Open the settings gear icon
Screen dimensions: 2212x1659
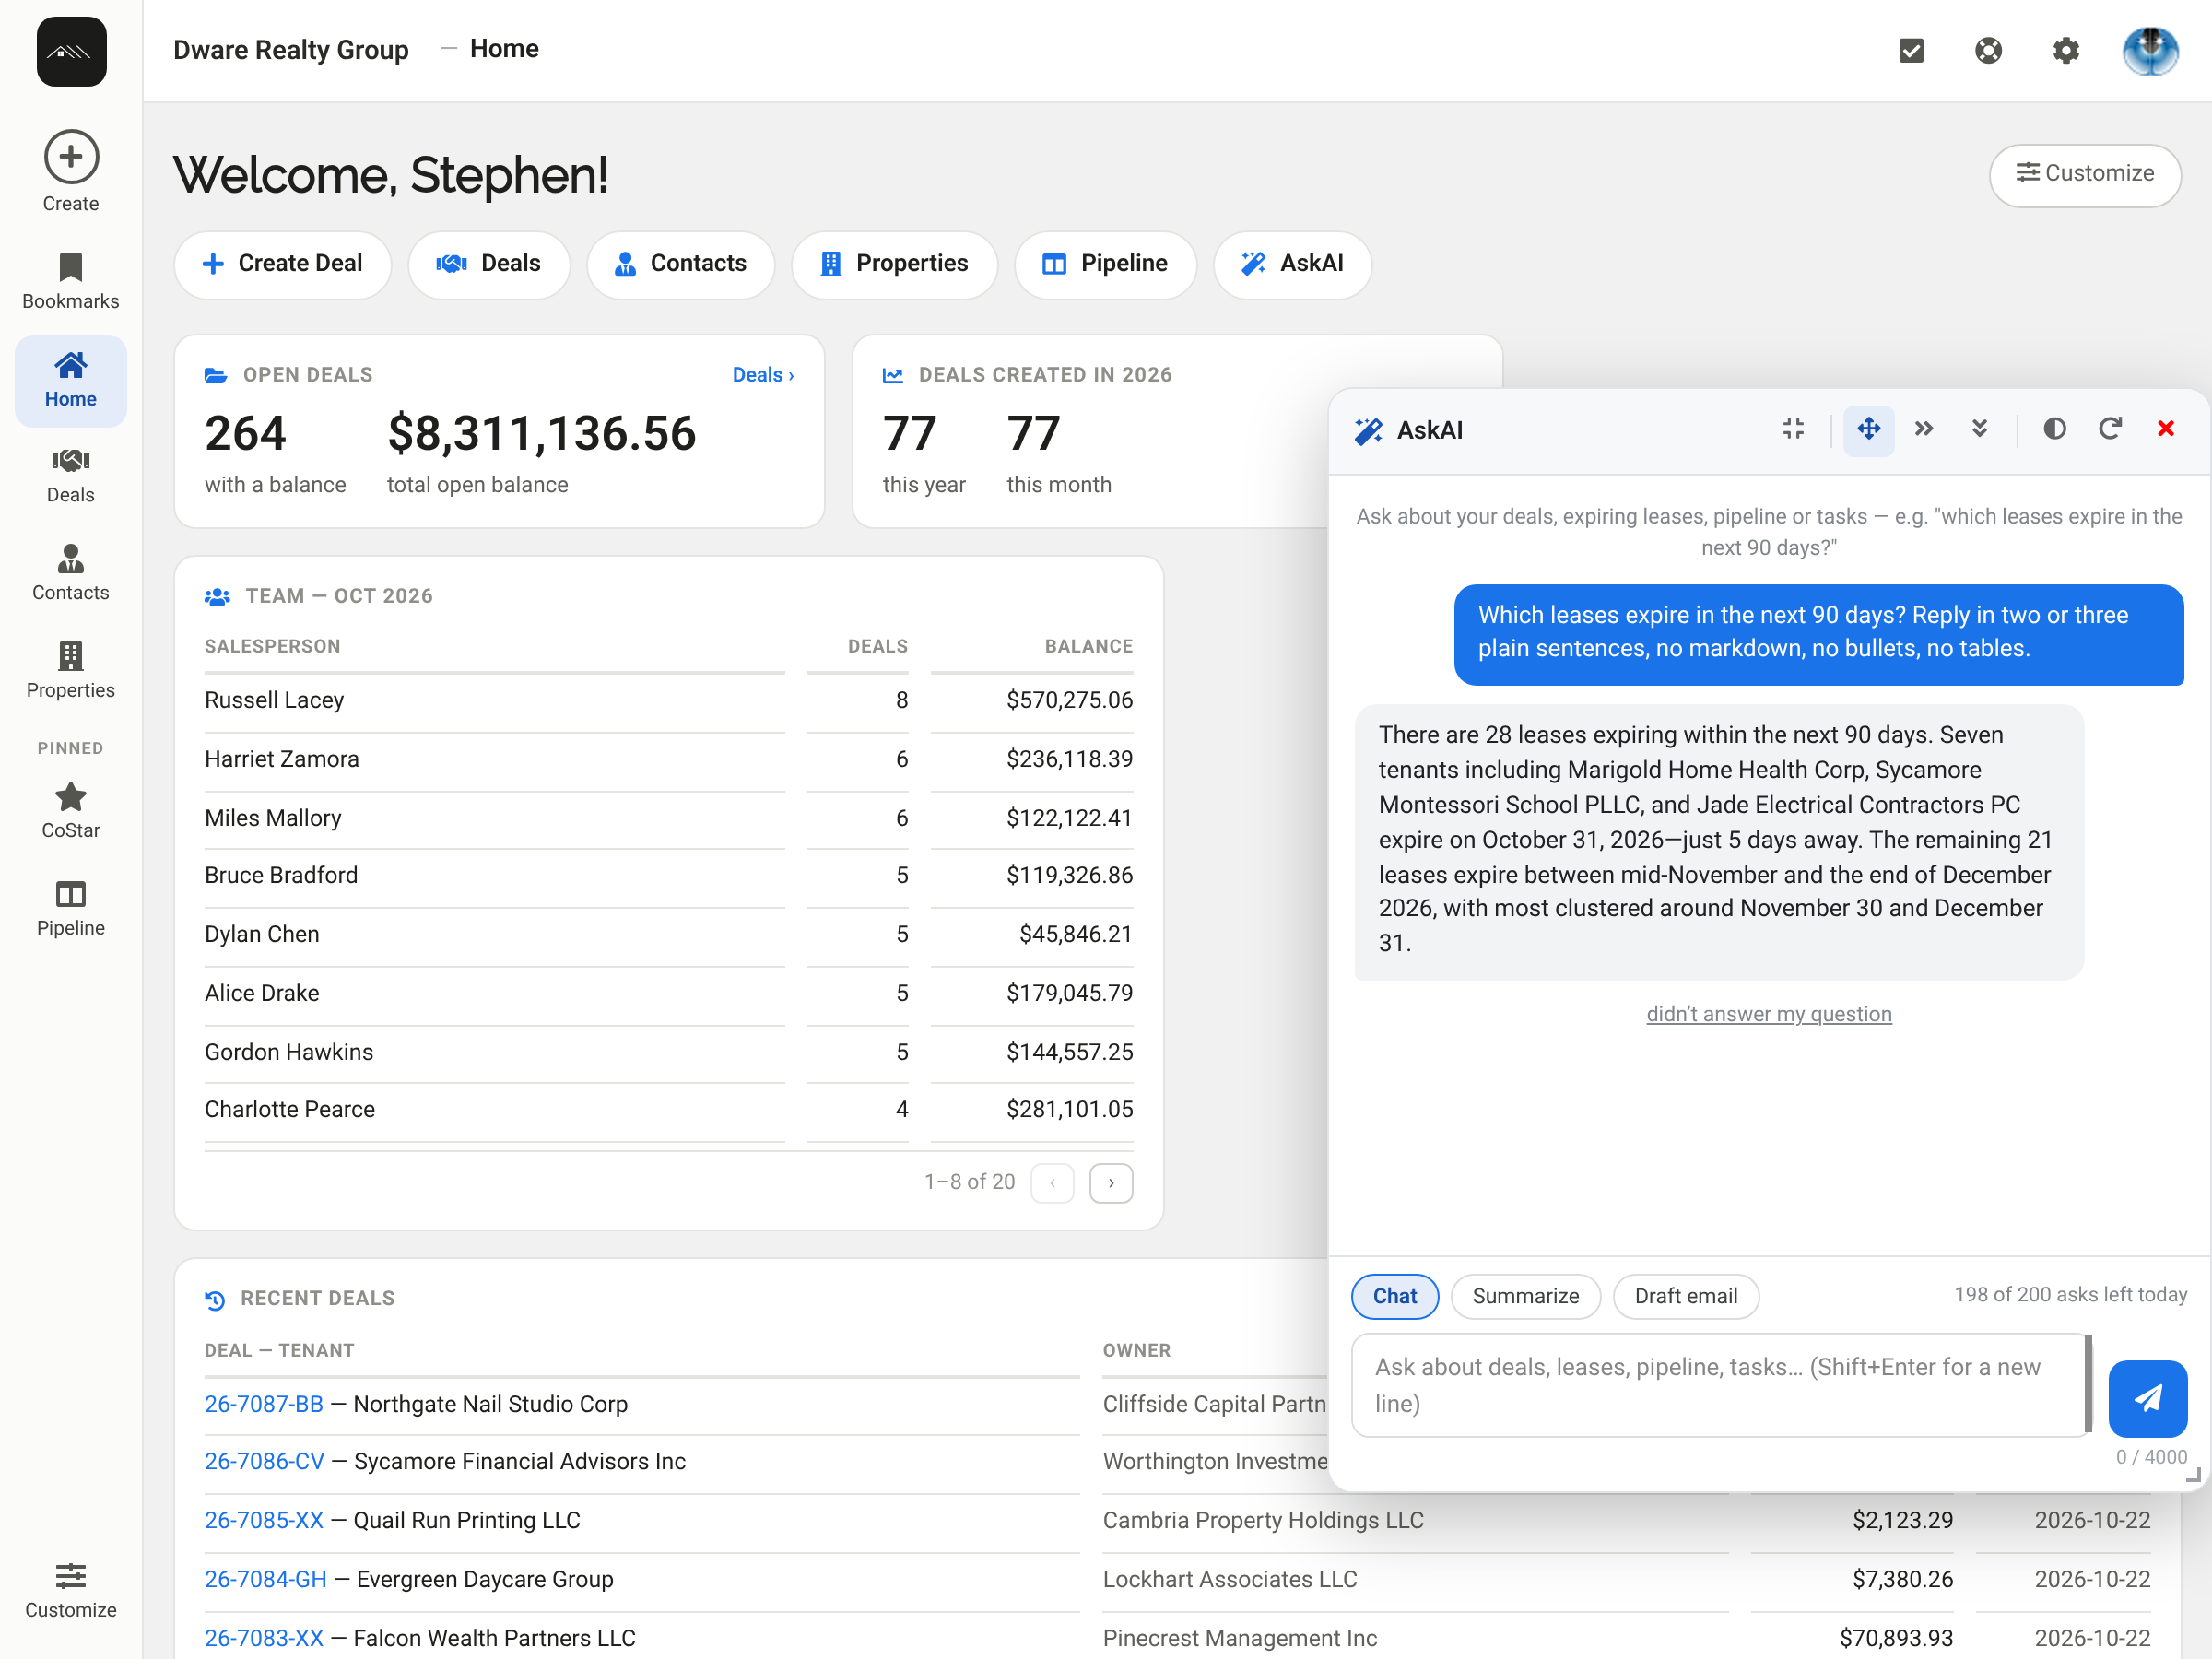pyautogui.click(x=2065, y=50)
